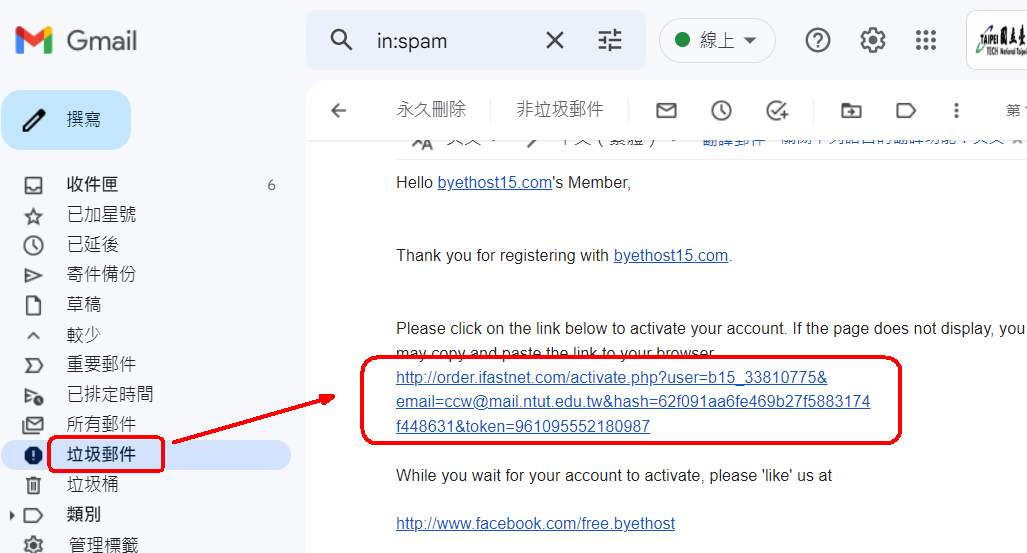Expand the 類別 categories tree
Image resolution: width=1027 pixels, height=553 pixels.
(x=12, y=516)
